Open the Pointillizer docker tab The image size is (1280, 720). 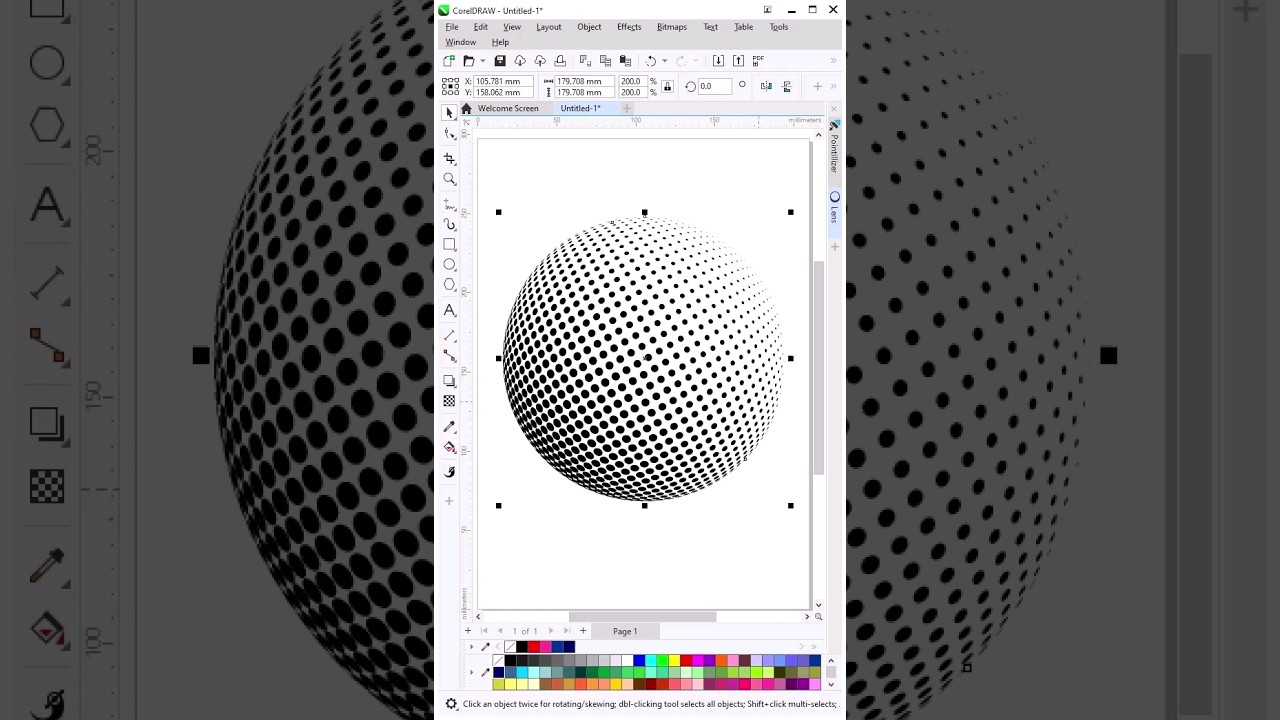click(834, 147)
